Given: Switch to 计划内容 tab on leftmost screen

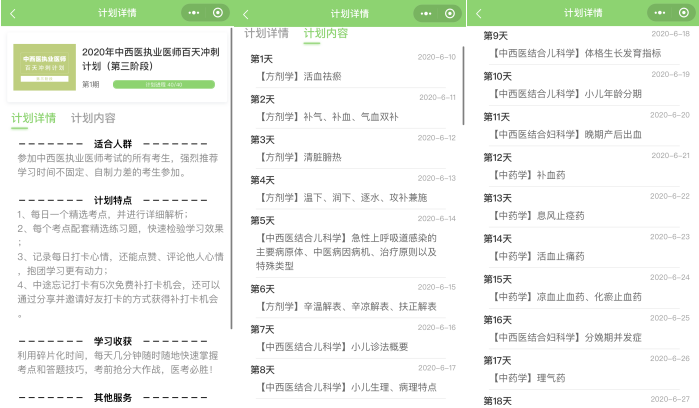Looking at the screenshot, I should click(93, 118).
